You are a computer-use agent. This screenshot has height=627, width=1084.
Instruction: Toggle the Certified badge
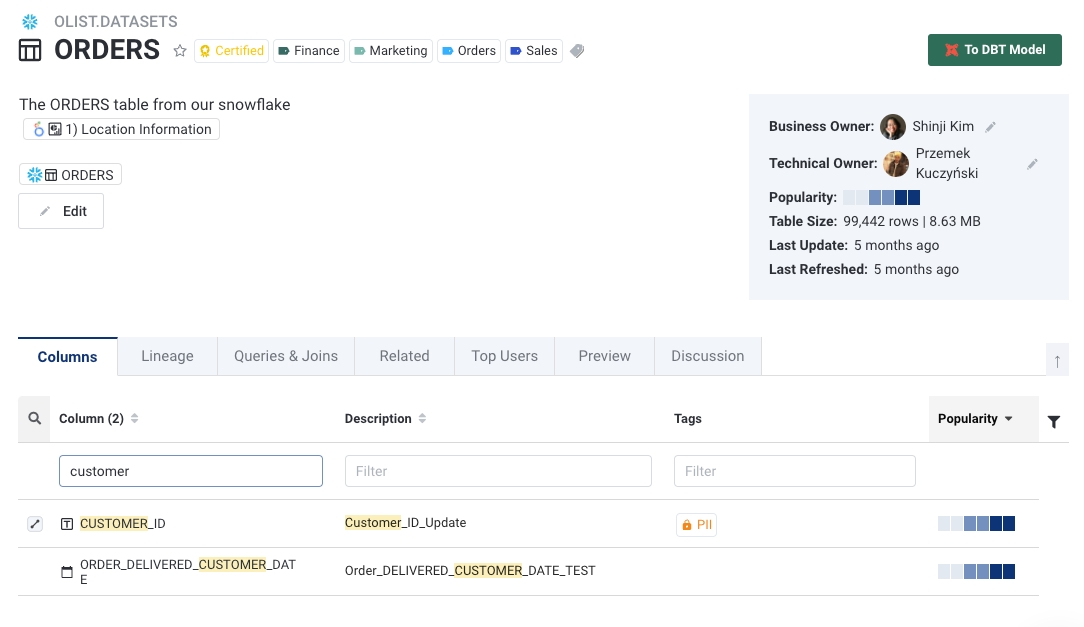pos(232,51)
